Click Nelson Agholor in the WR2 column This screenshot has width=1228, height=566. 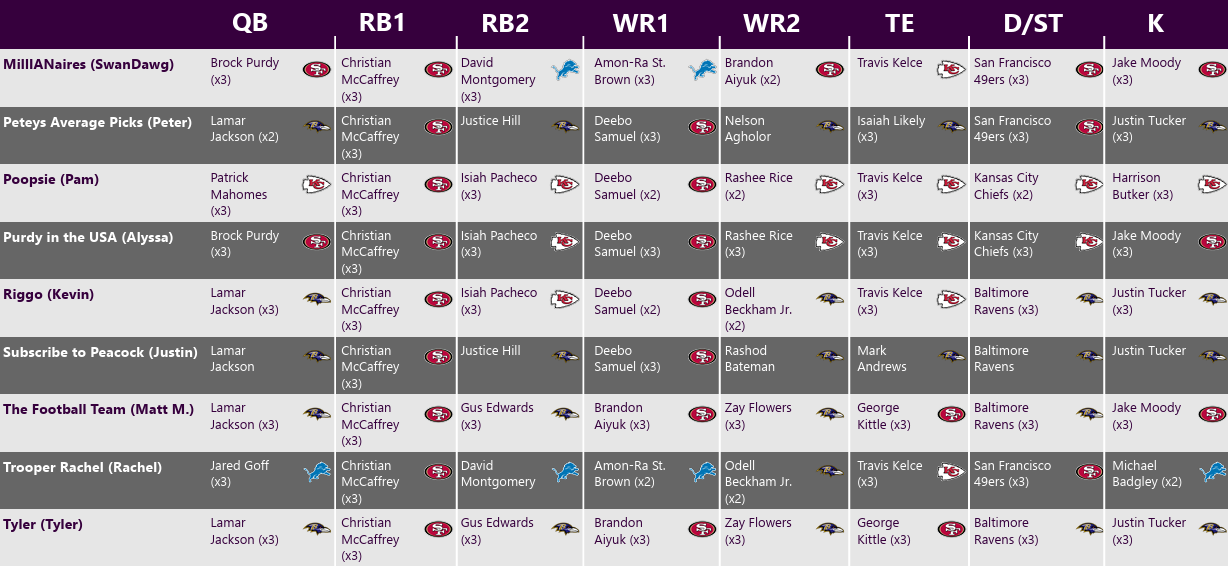pos(747,128)
